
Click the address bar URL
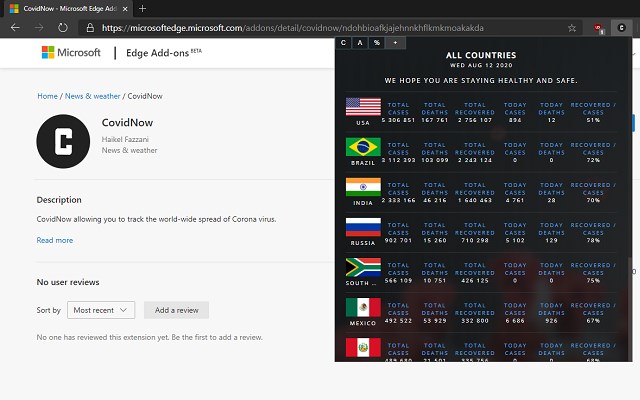click(292, 28)
